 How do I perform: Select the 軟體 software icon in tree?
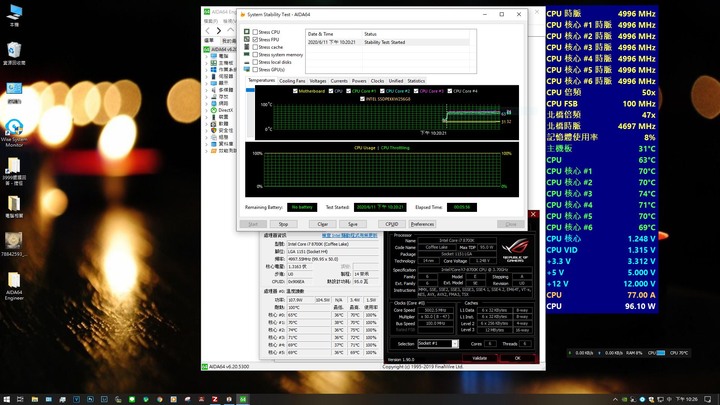214,124
